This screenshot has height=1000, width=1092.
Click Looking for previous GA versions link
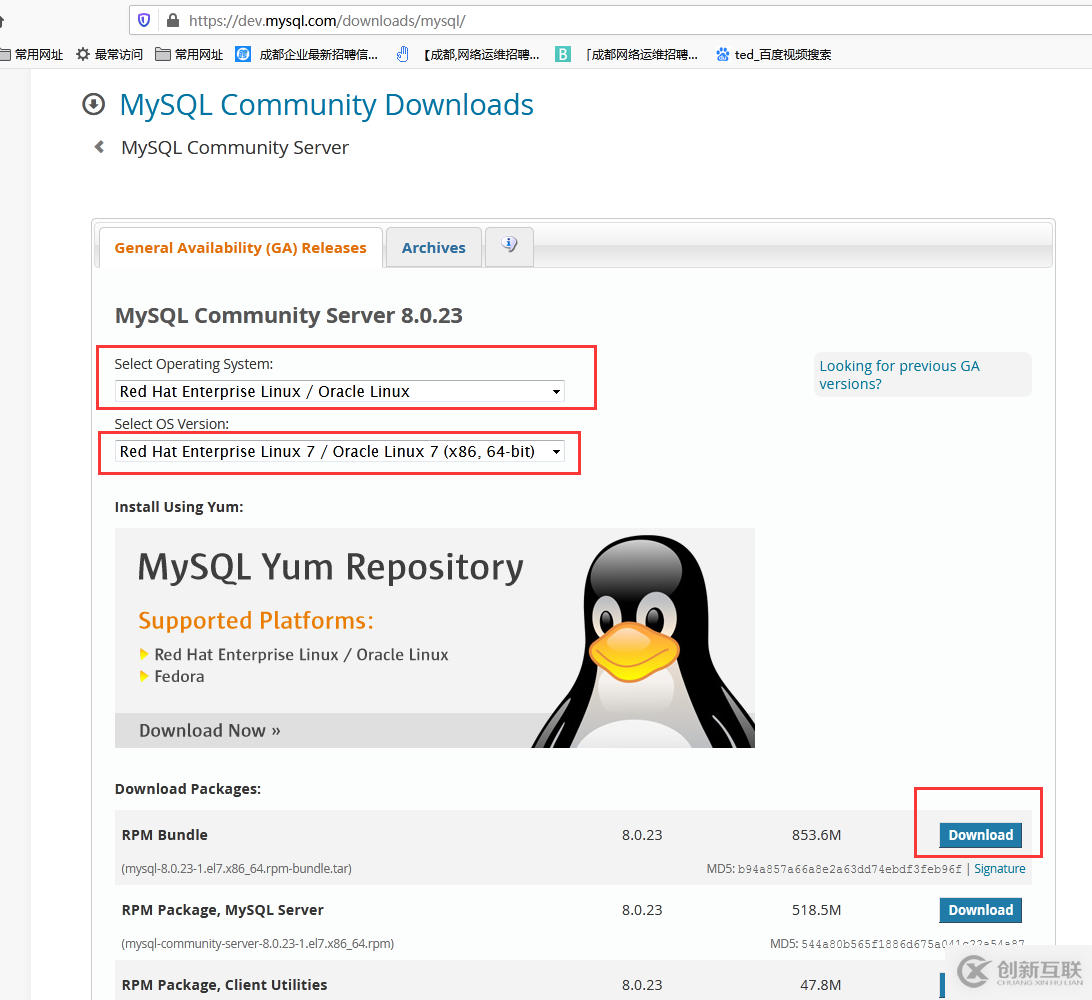pos(899,375)
